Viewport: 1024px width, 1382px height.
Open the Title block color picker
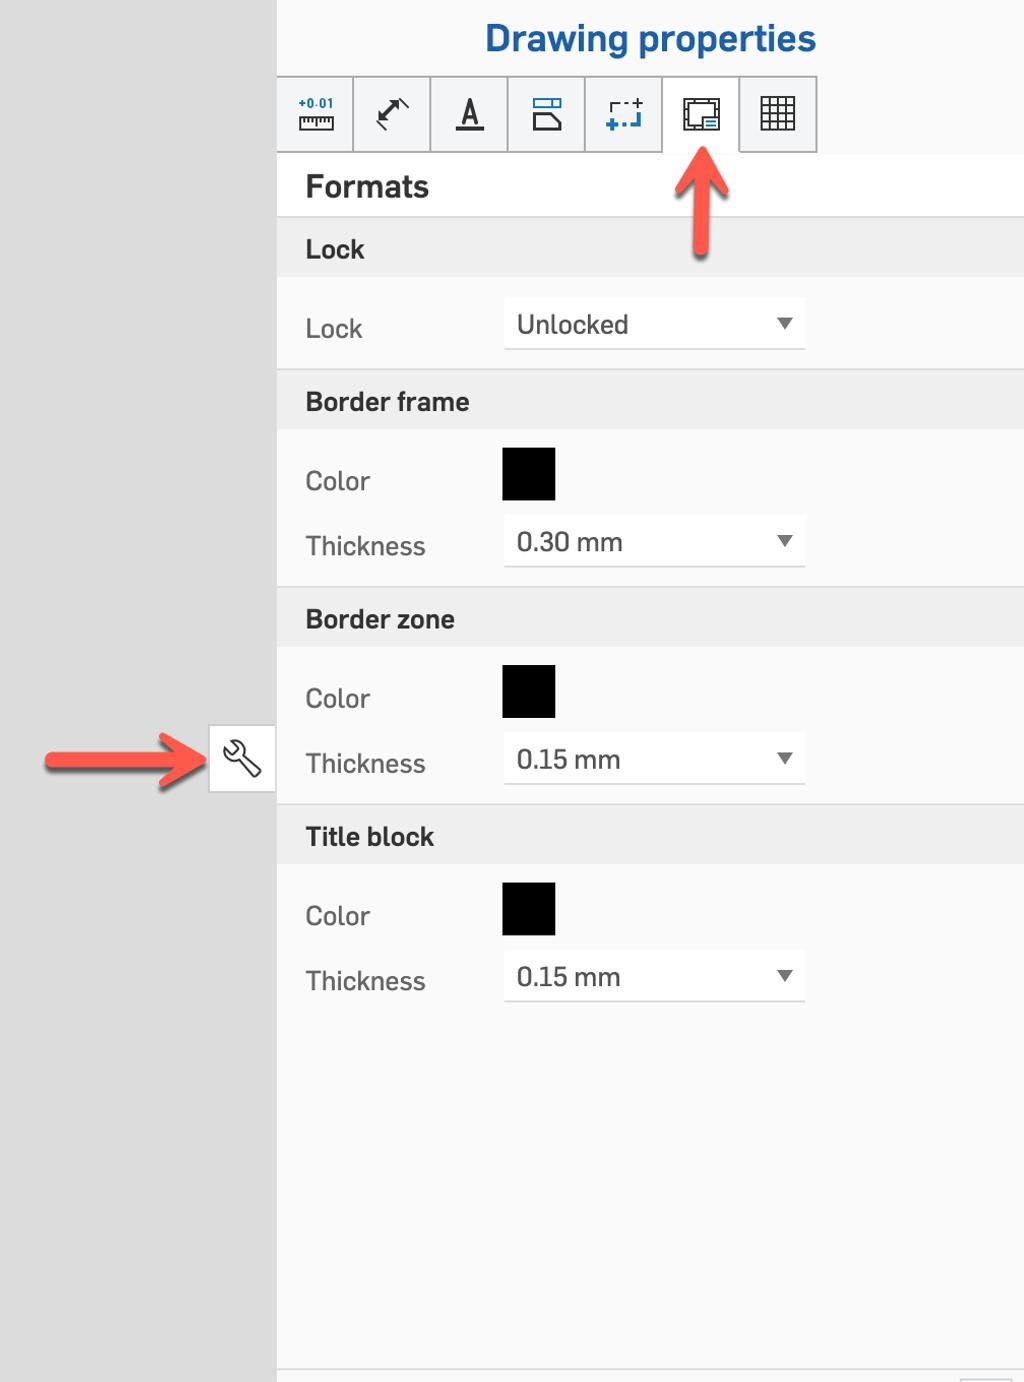[531, 908]
